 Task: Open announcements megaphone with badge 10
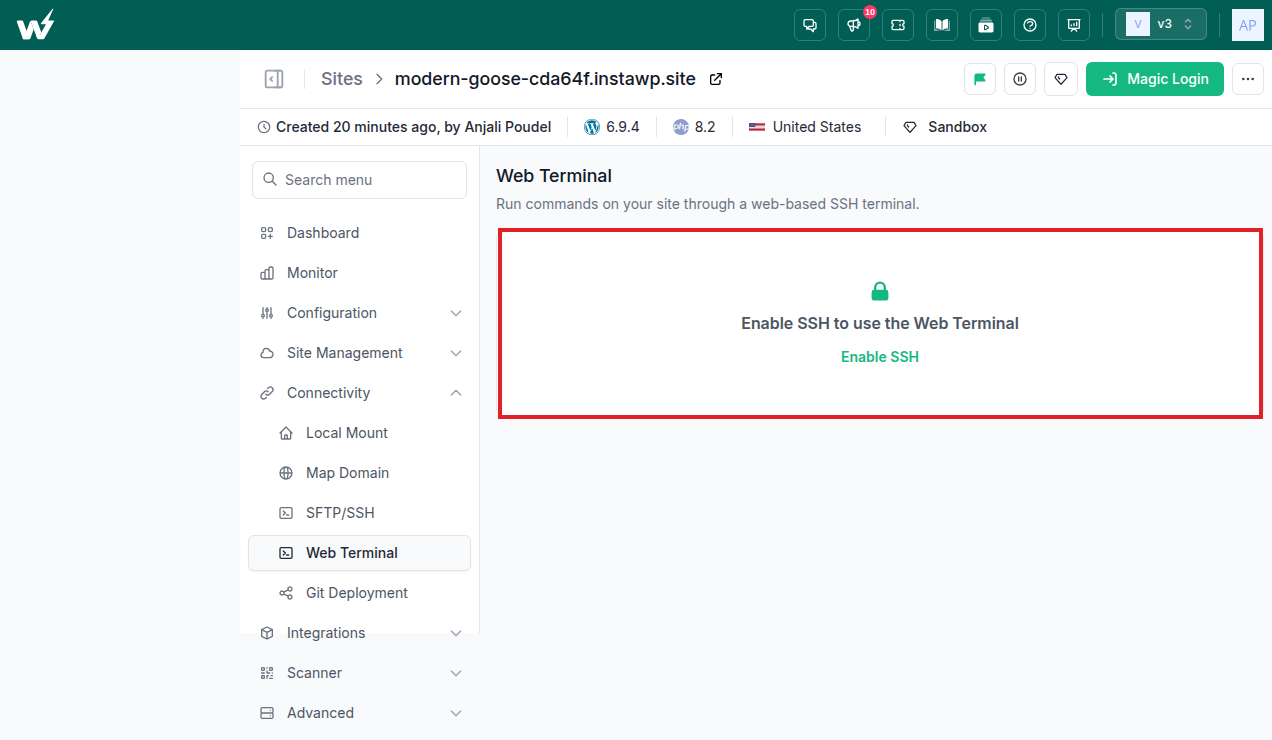(854, 25)
